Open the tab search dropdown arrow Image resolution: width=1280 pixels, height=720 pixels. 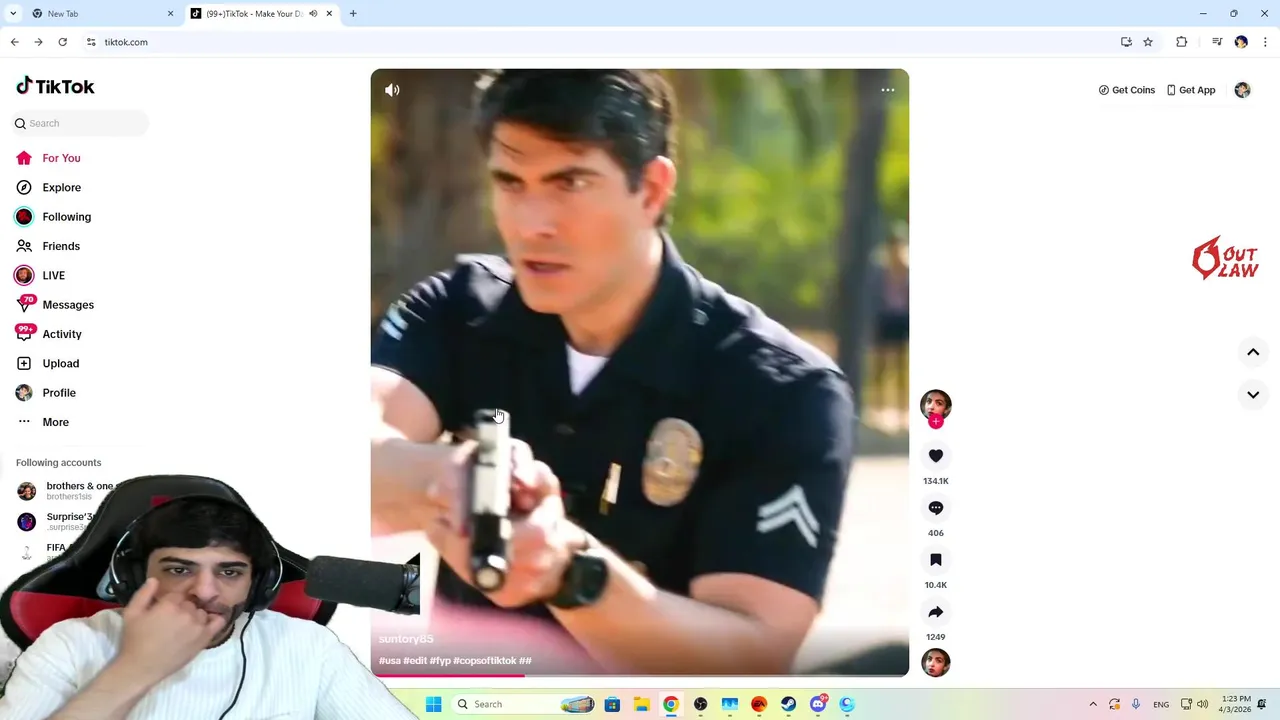tap(12, 14)
